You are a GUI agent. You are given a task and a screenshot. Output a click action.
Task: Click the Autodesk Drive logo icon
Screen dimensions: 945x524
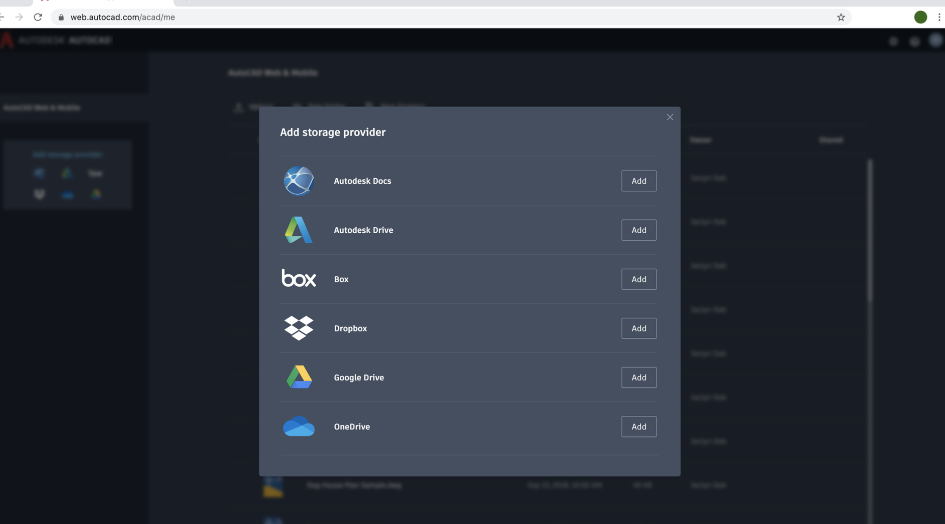299,230
